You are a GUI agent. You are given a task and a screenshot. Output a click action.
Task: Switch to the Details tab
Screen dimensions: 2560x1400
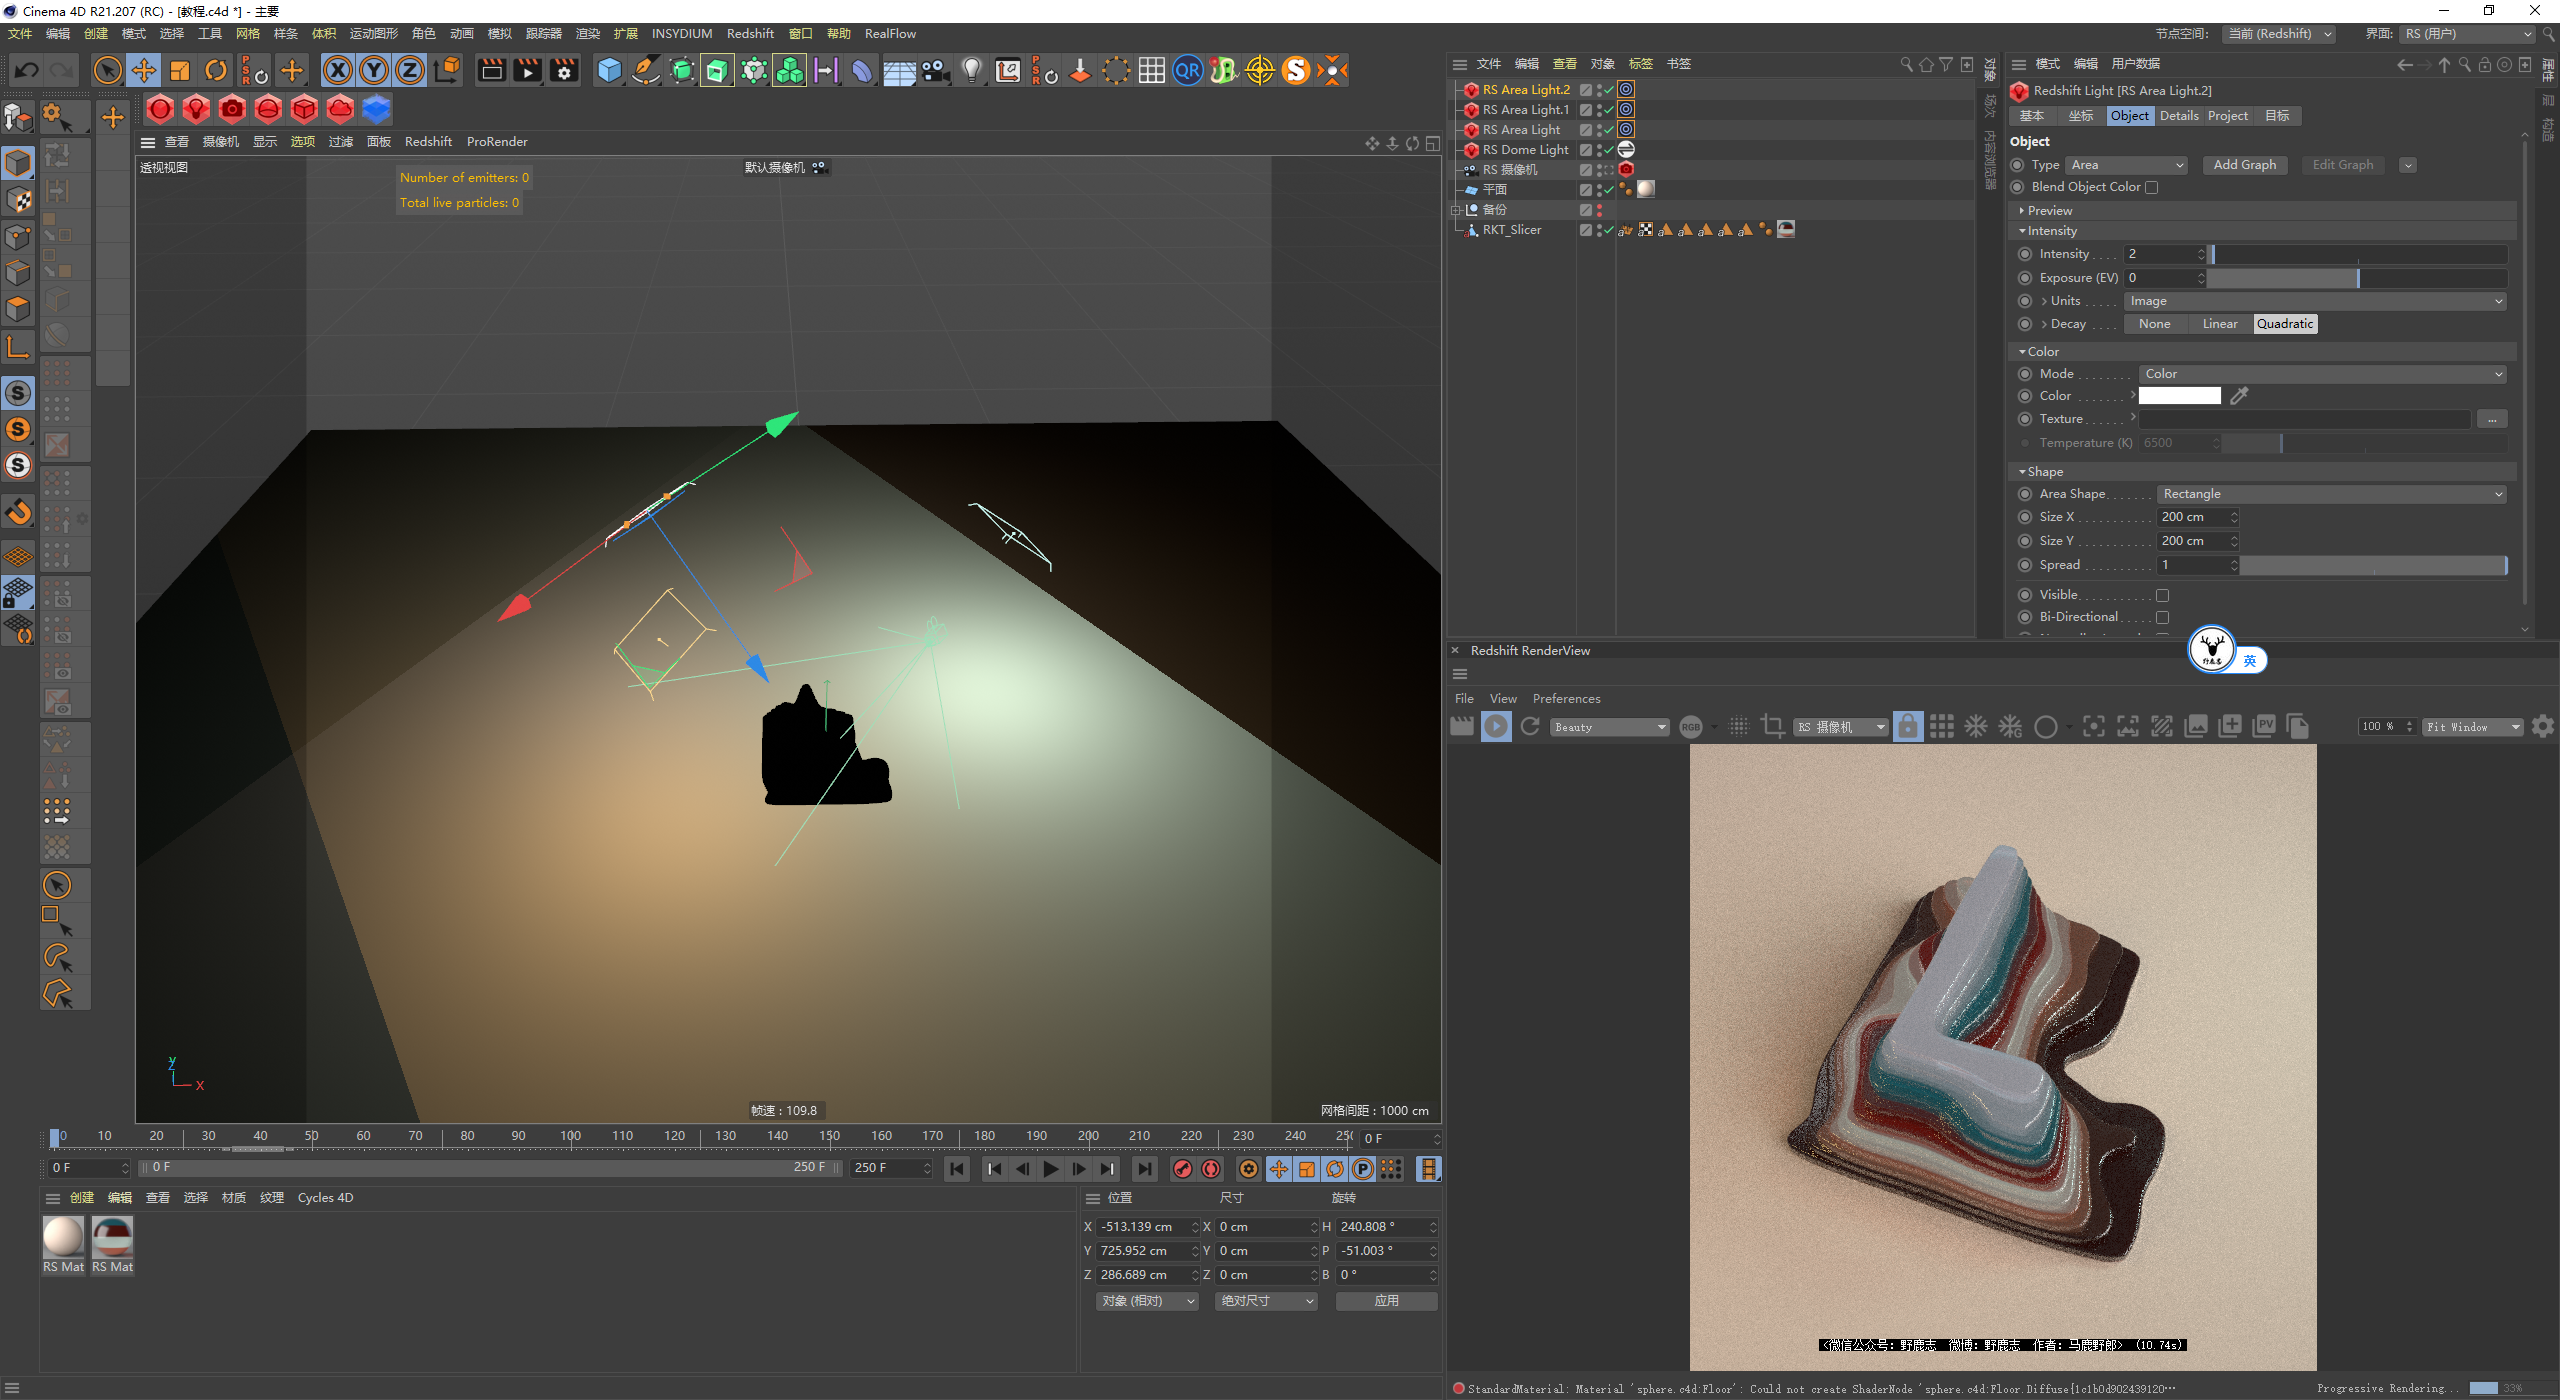2178,116
